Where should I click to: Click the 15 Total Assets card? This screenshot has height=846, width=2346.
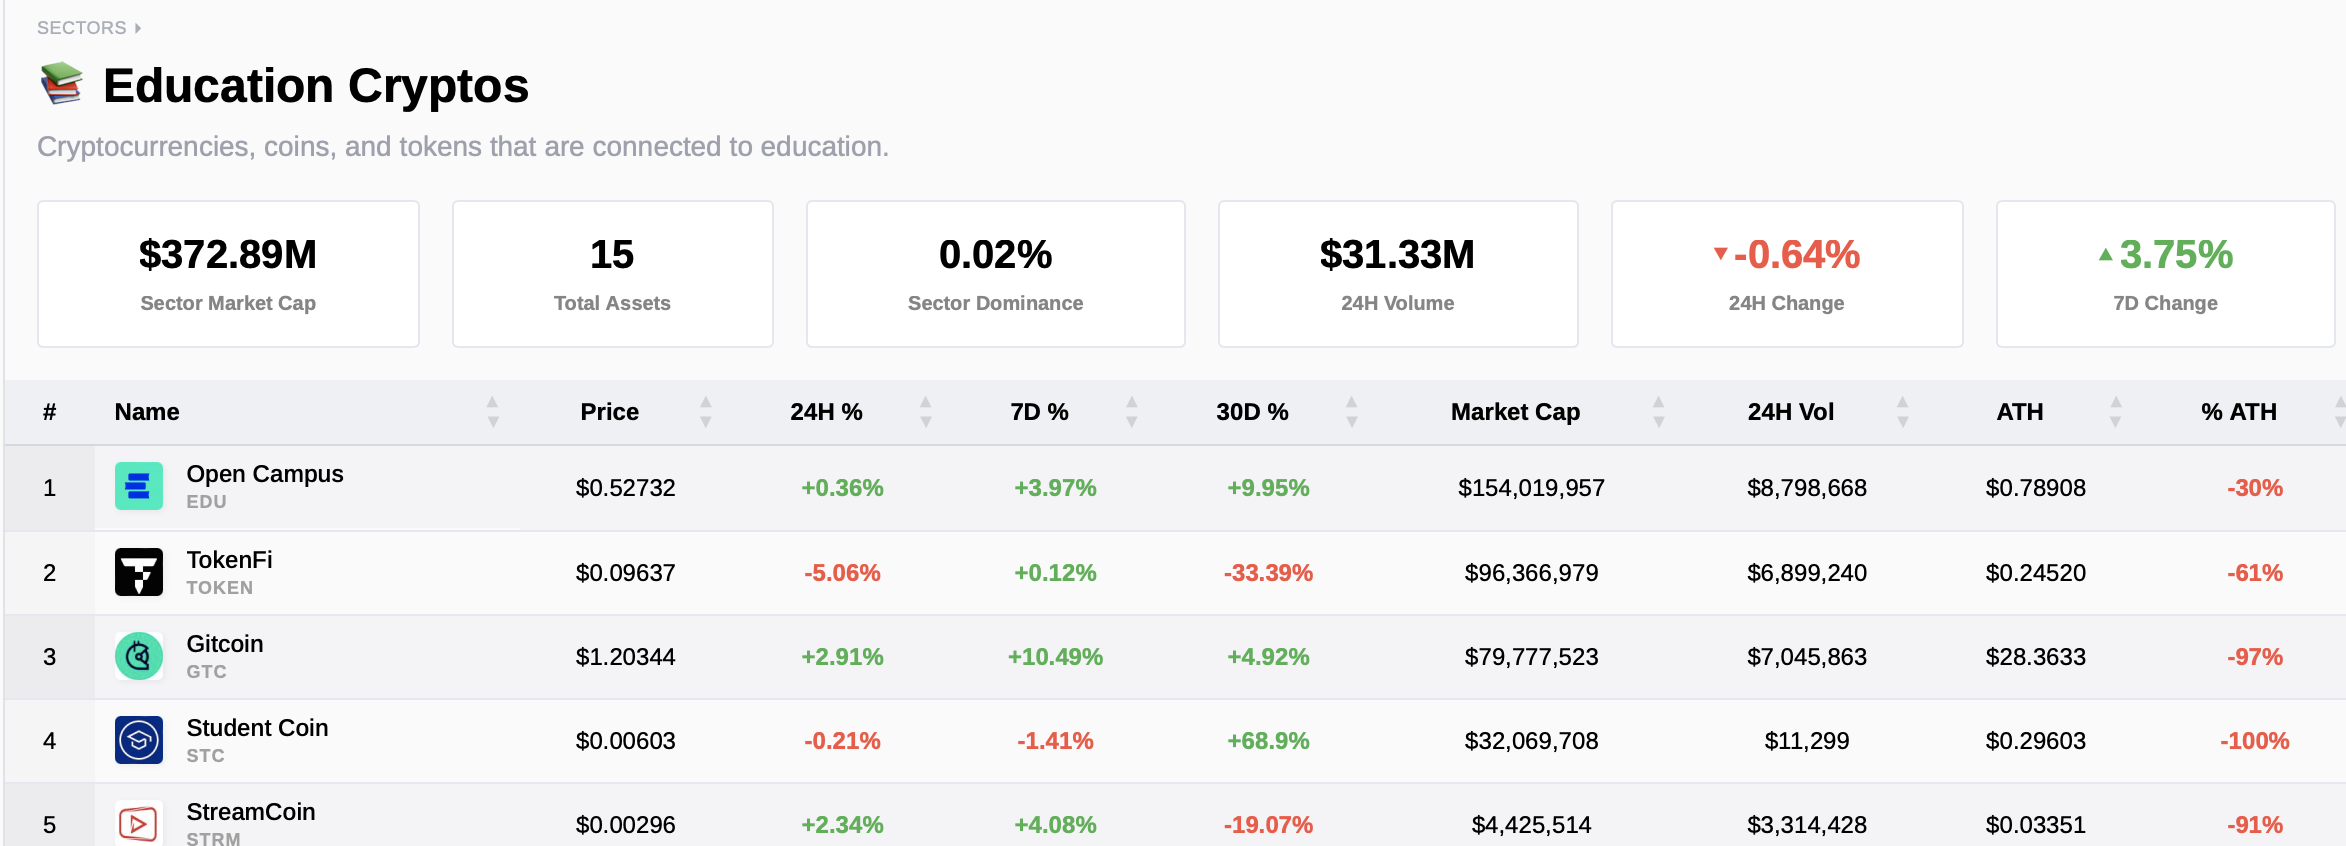click(612, 274)
